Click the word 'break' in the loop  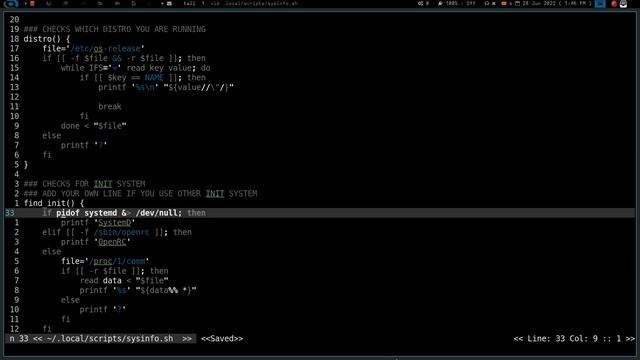[x=110, y=107]
